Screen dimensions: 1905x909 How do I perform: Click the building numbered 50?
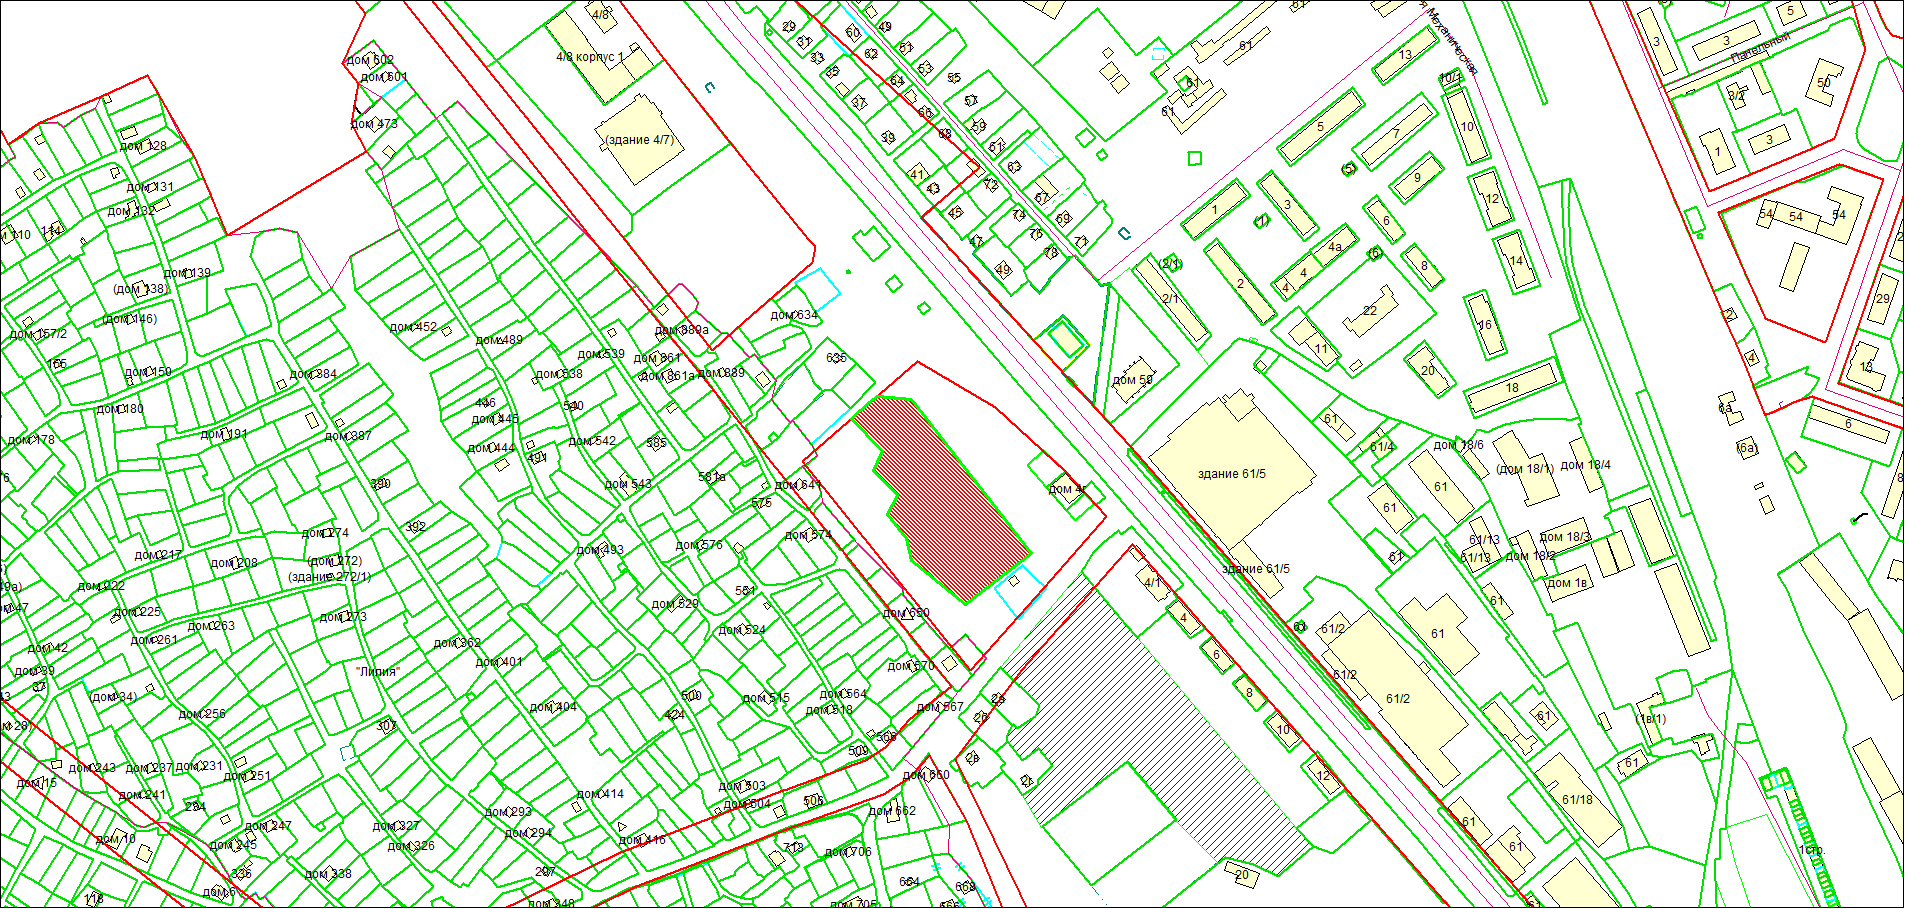click(x=1824, y=83)
